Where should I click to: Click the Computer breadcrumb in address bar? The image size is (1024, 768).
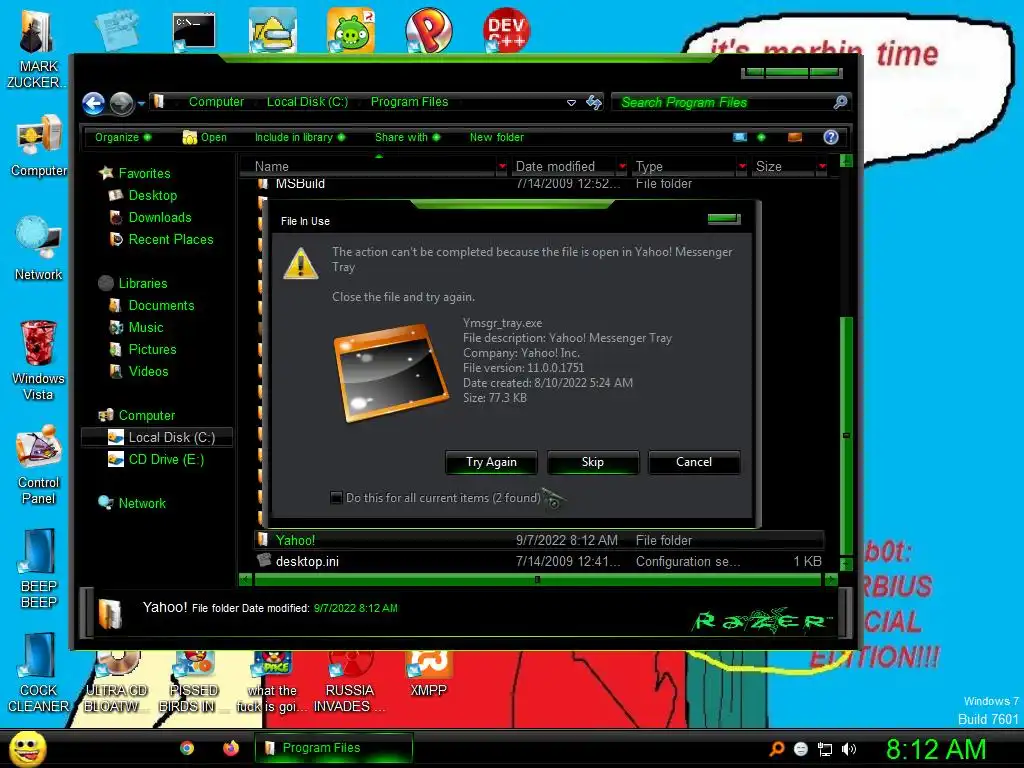[x=216, y=102]
